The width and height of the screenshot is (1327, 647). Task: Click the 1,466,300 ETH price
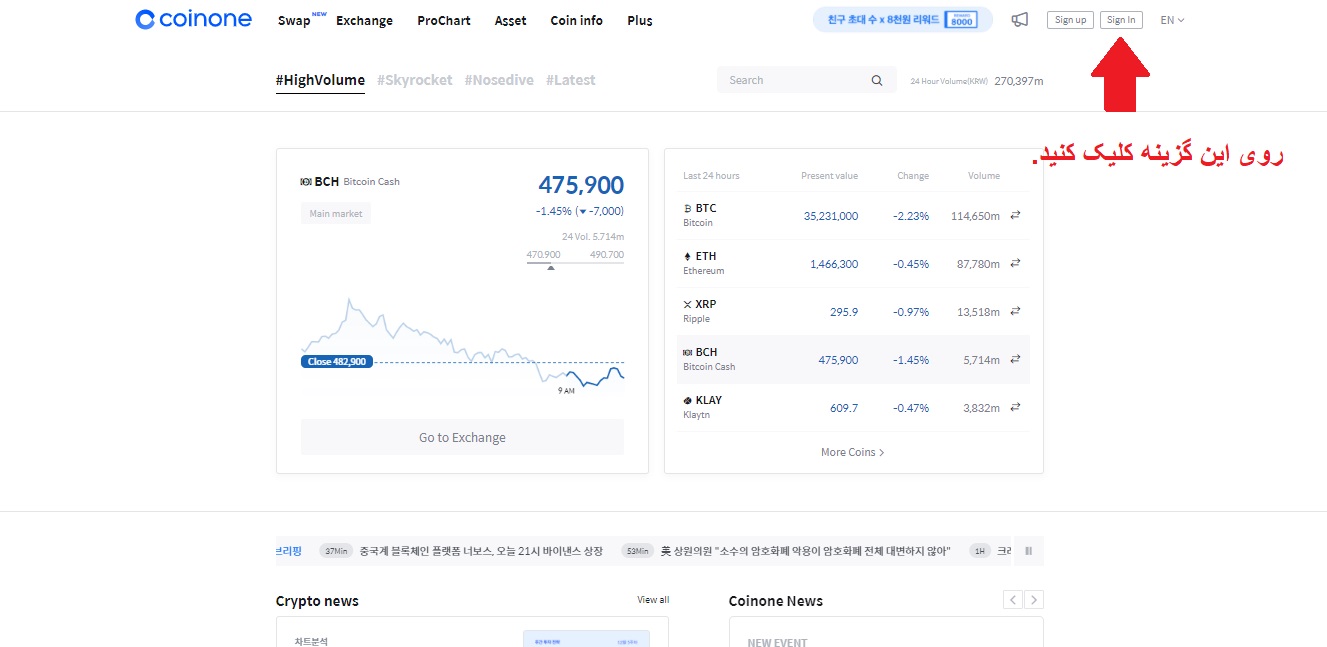coord(834,264)
